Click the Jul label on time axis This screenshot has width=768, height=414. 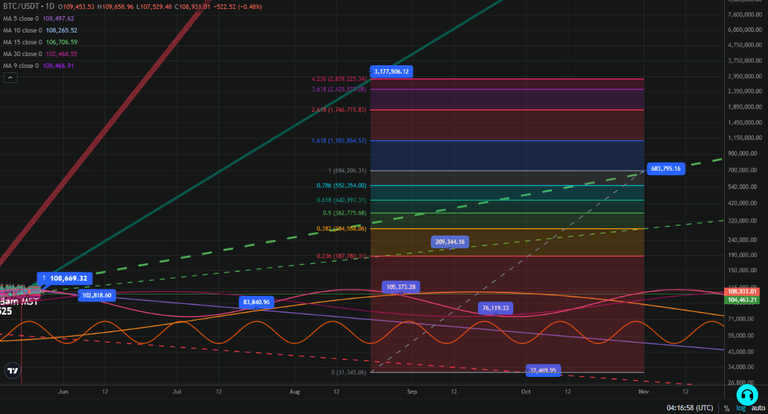(x=177, y=391)
